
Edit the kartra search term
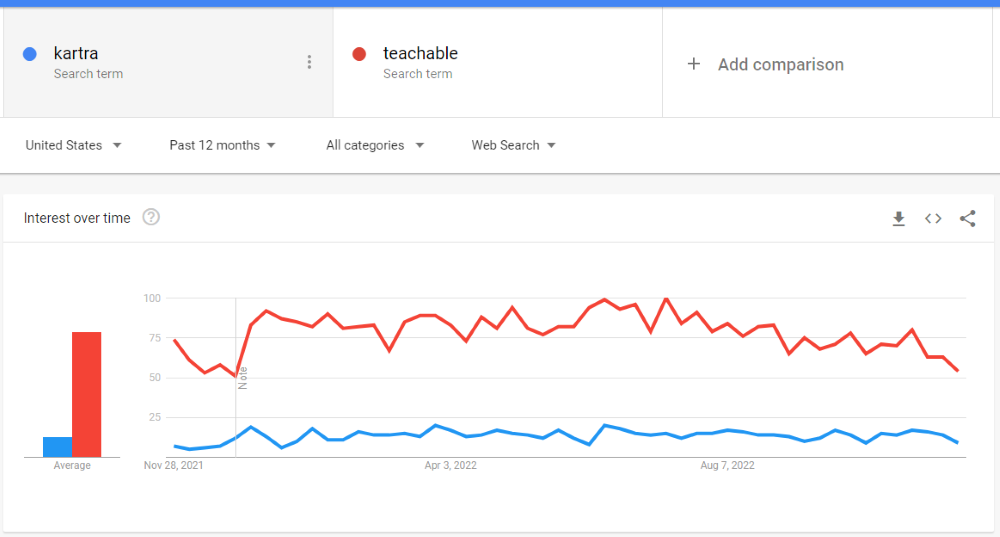[x=76, y=54]
